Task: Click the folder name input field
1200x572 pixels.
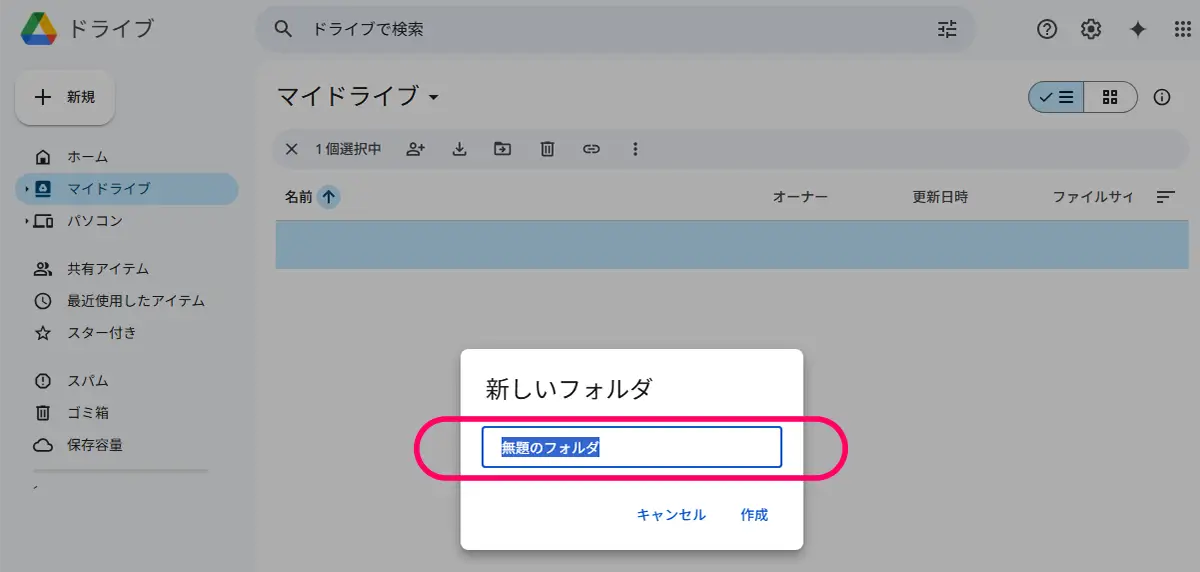Action: [x=631, y=447]
